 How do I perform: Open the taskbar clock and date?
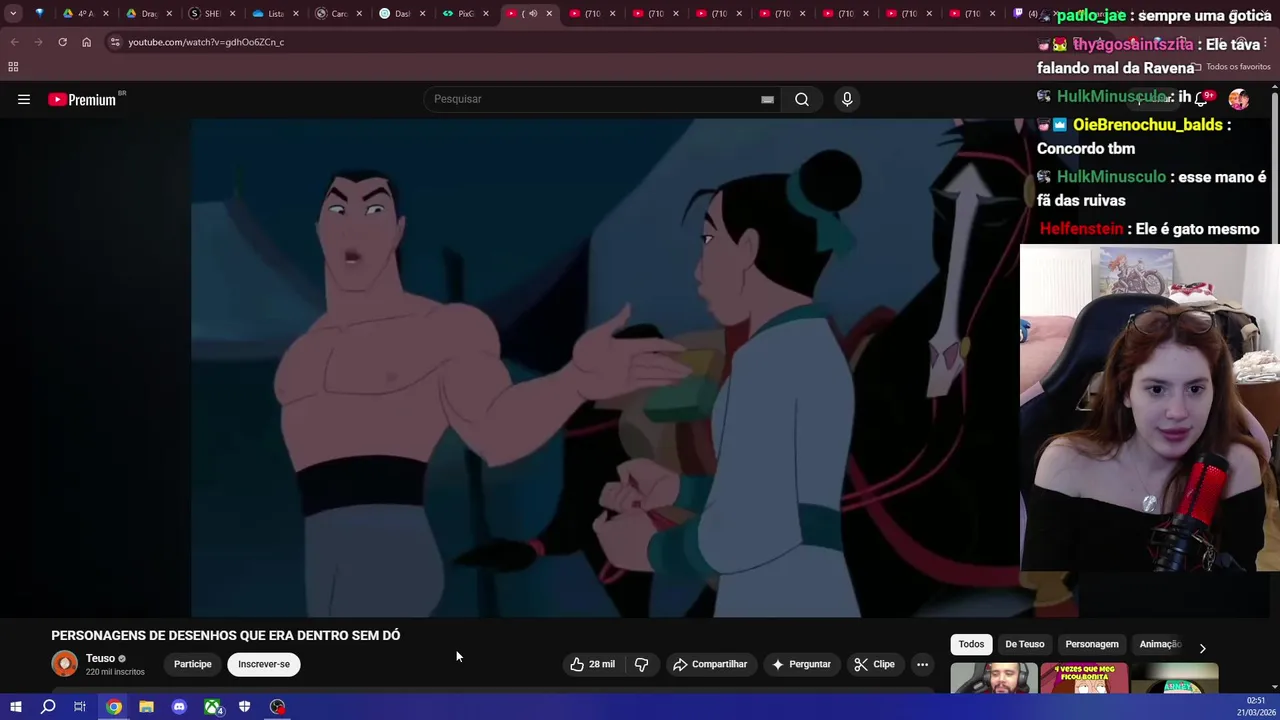pos(1256,707)
